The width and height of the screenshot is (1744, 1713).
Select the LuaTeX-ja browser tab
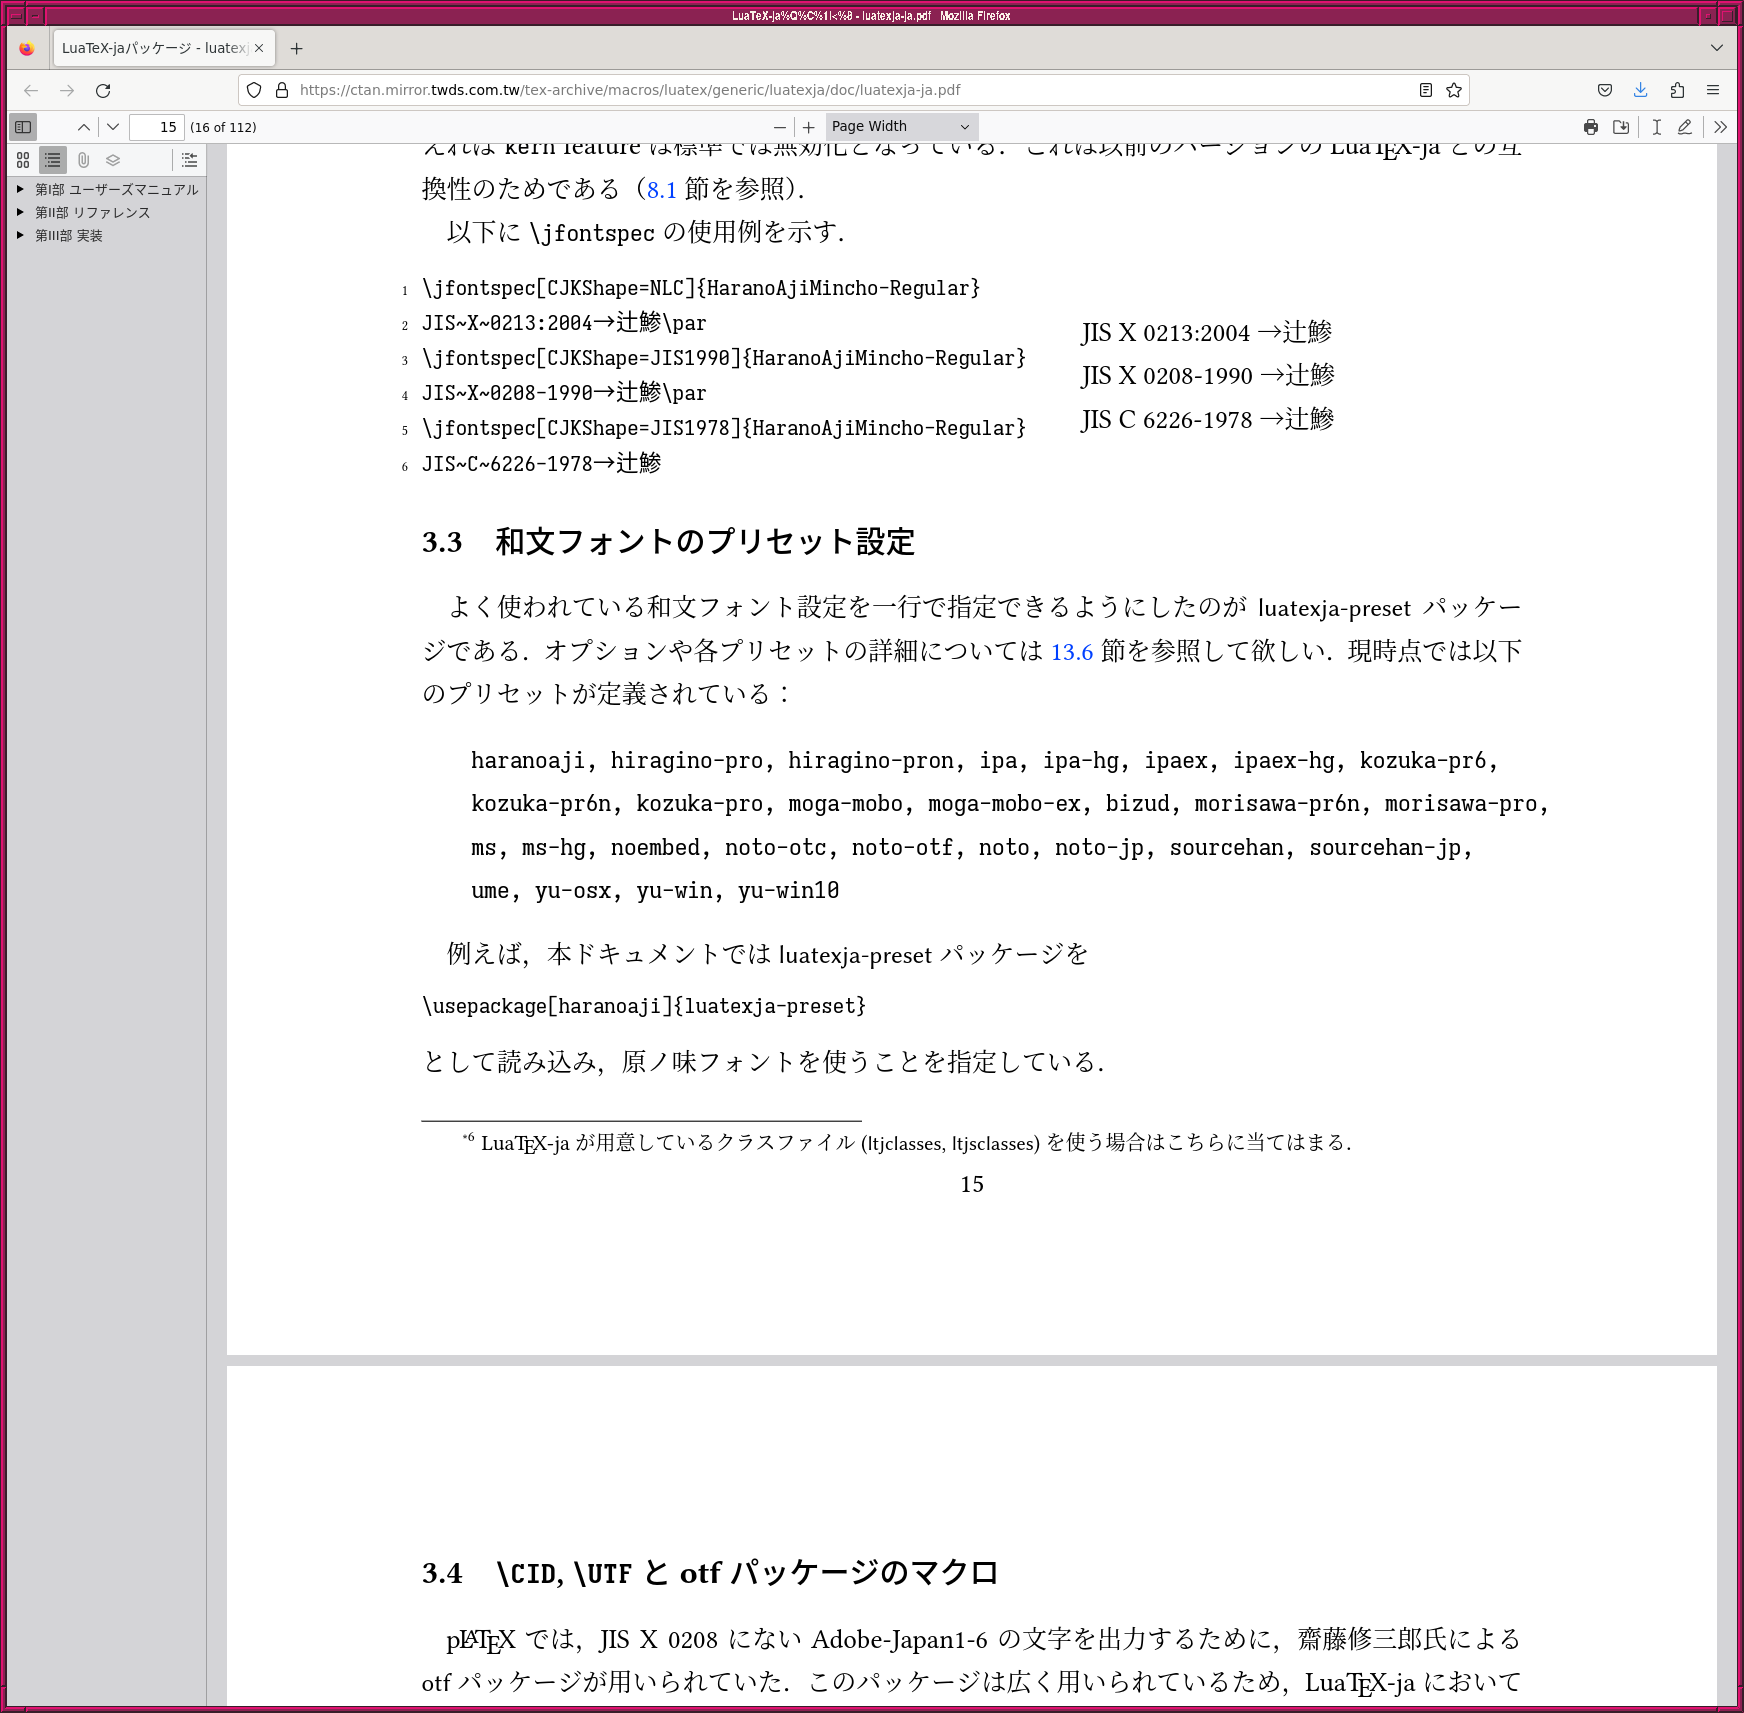(154, 48)
